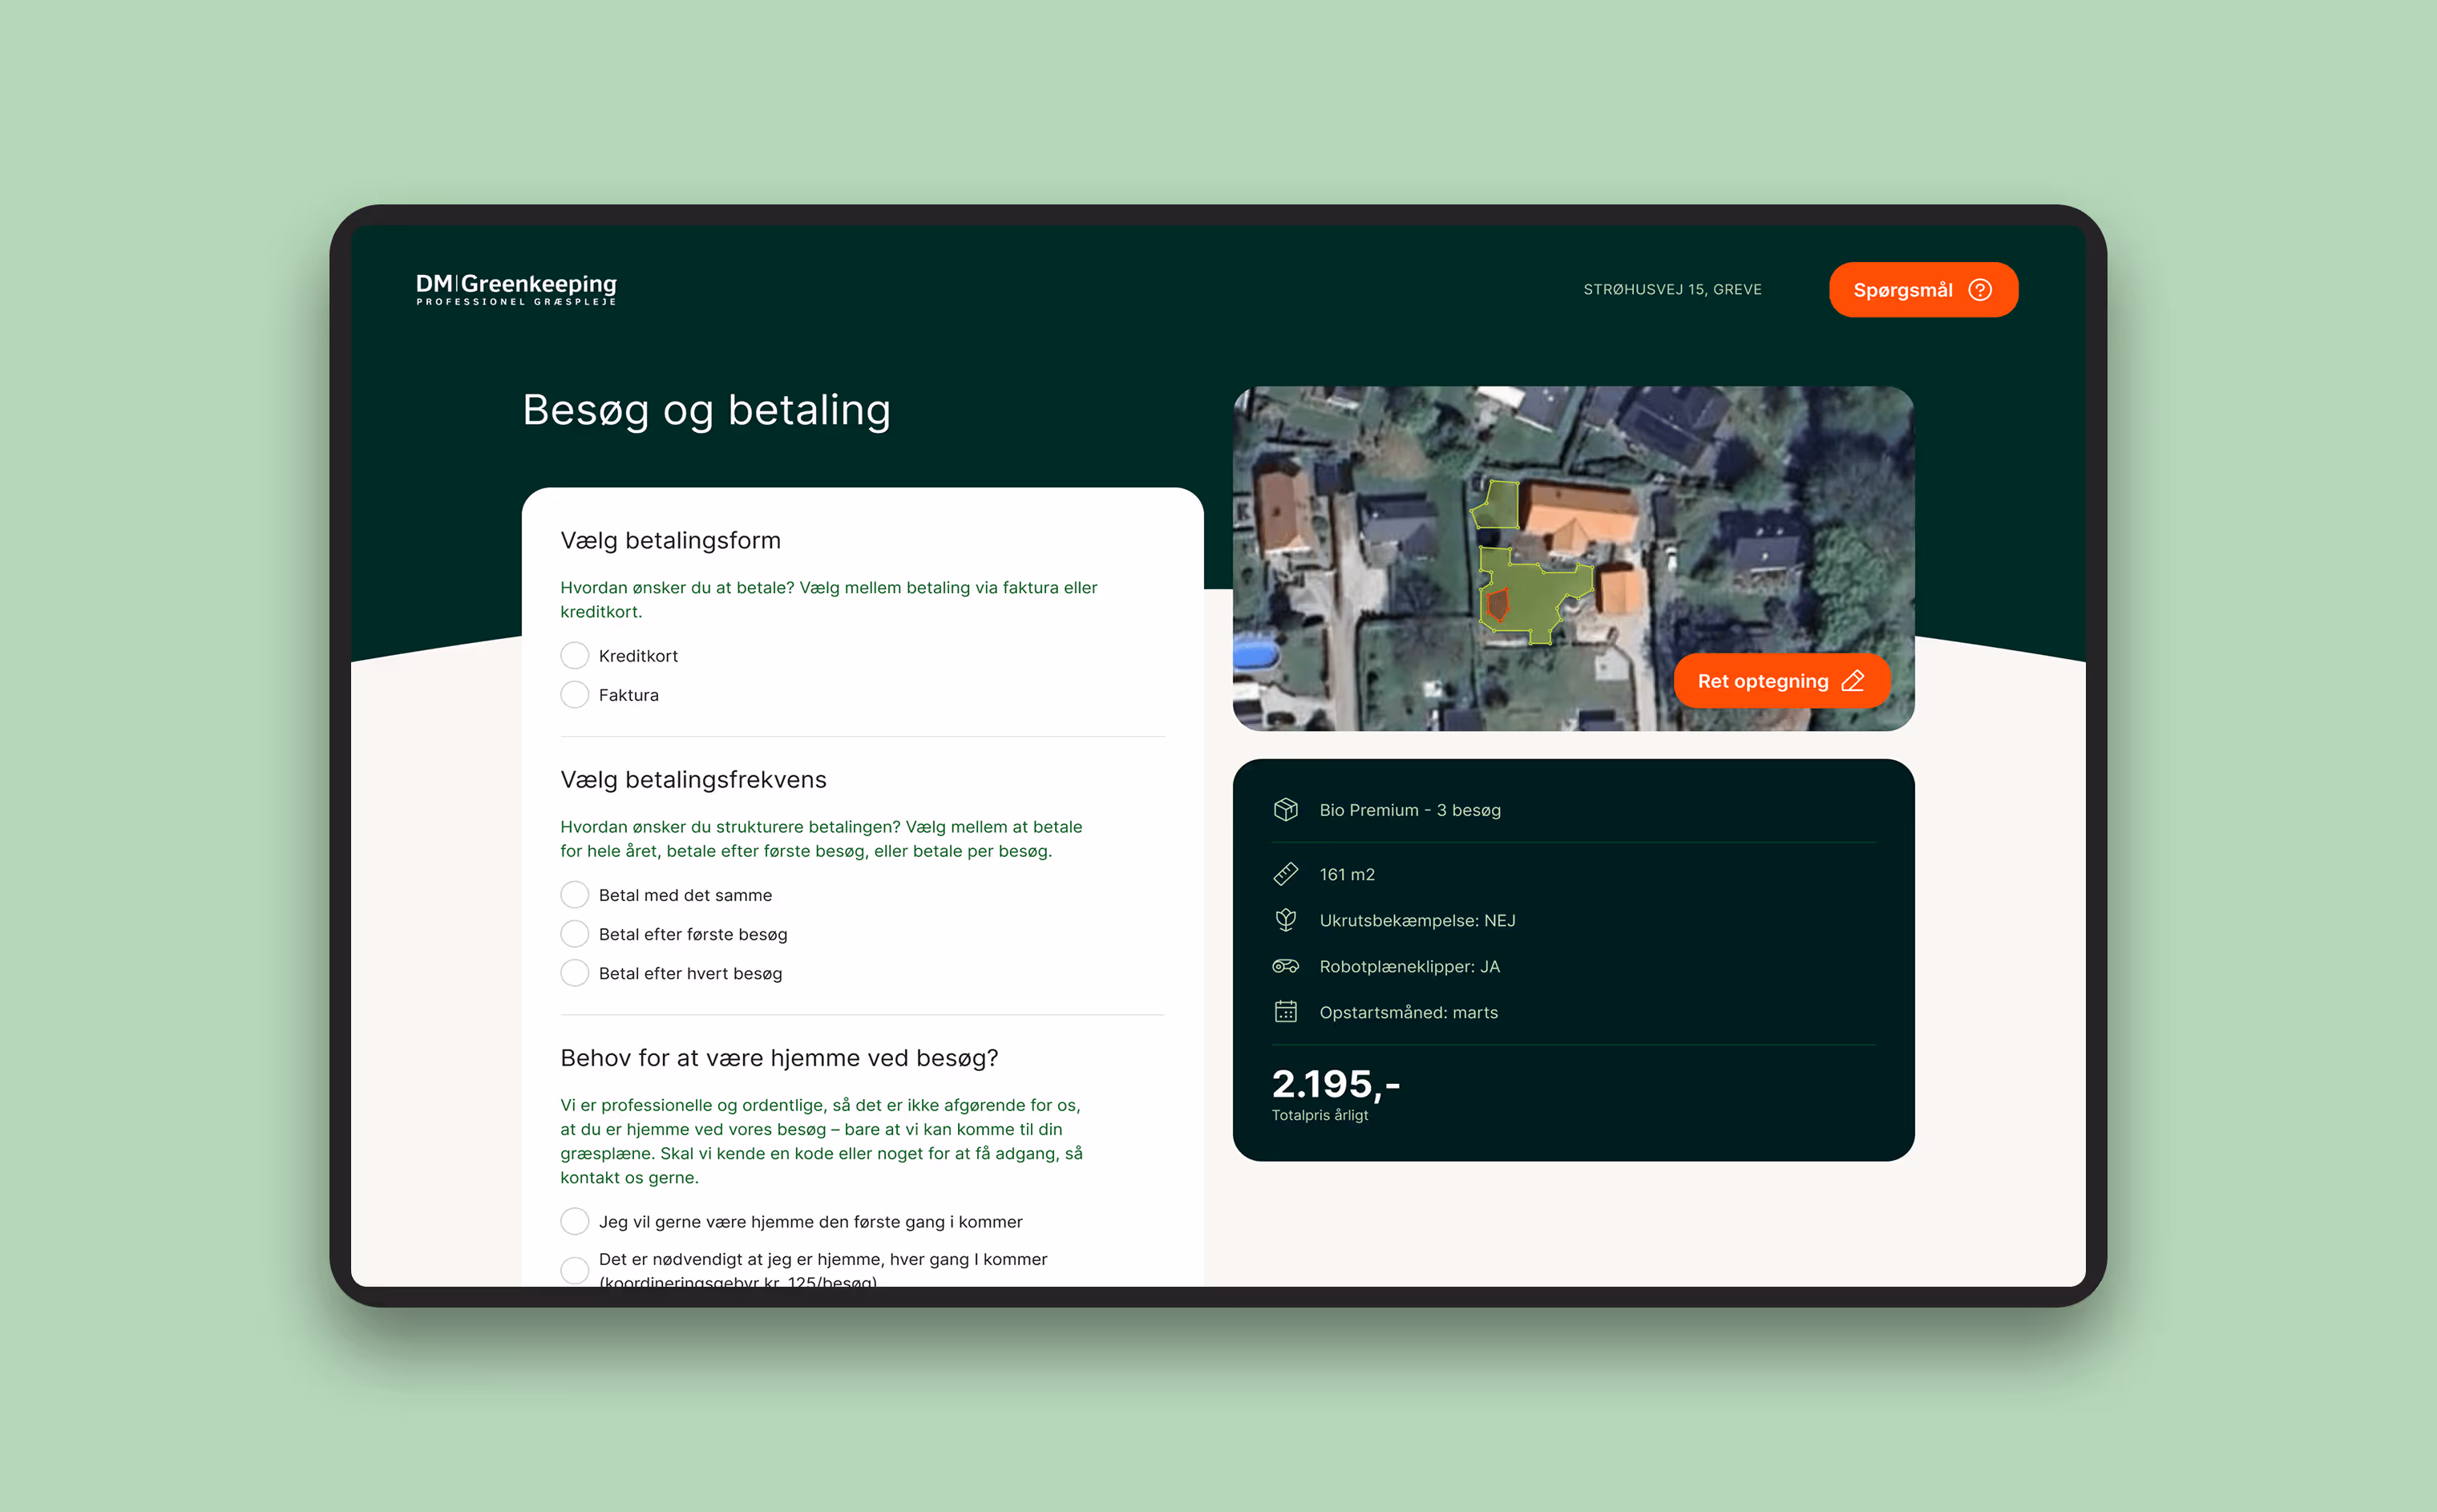Click the pencil icon on Ret optegning
This screenshot has width=2437, height=1512.
coord(1852,681)
